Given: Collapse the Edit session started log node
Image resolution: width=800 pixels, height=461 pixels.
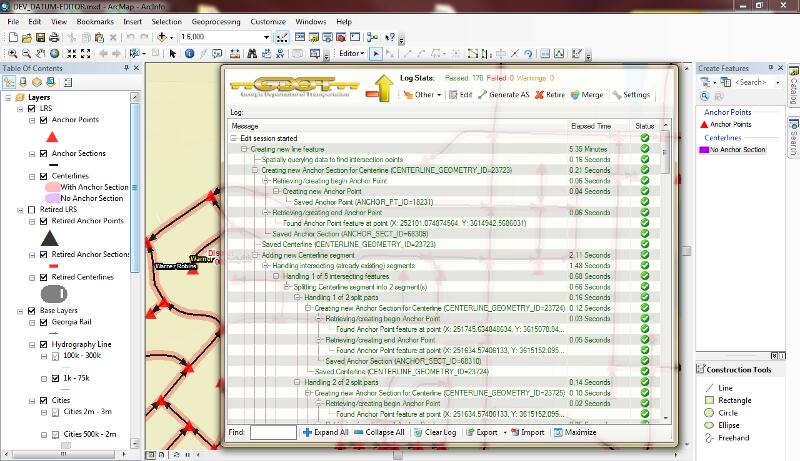Looking at the screenshot, I should [234, 138].
